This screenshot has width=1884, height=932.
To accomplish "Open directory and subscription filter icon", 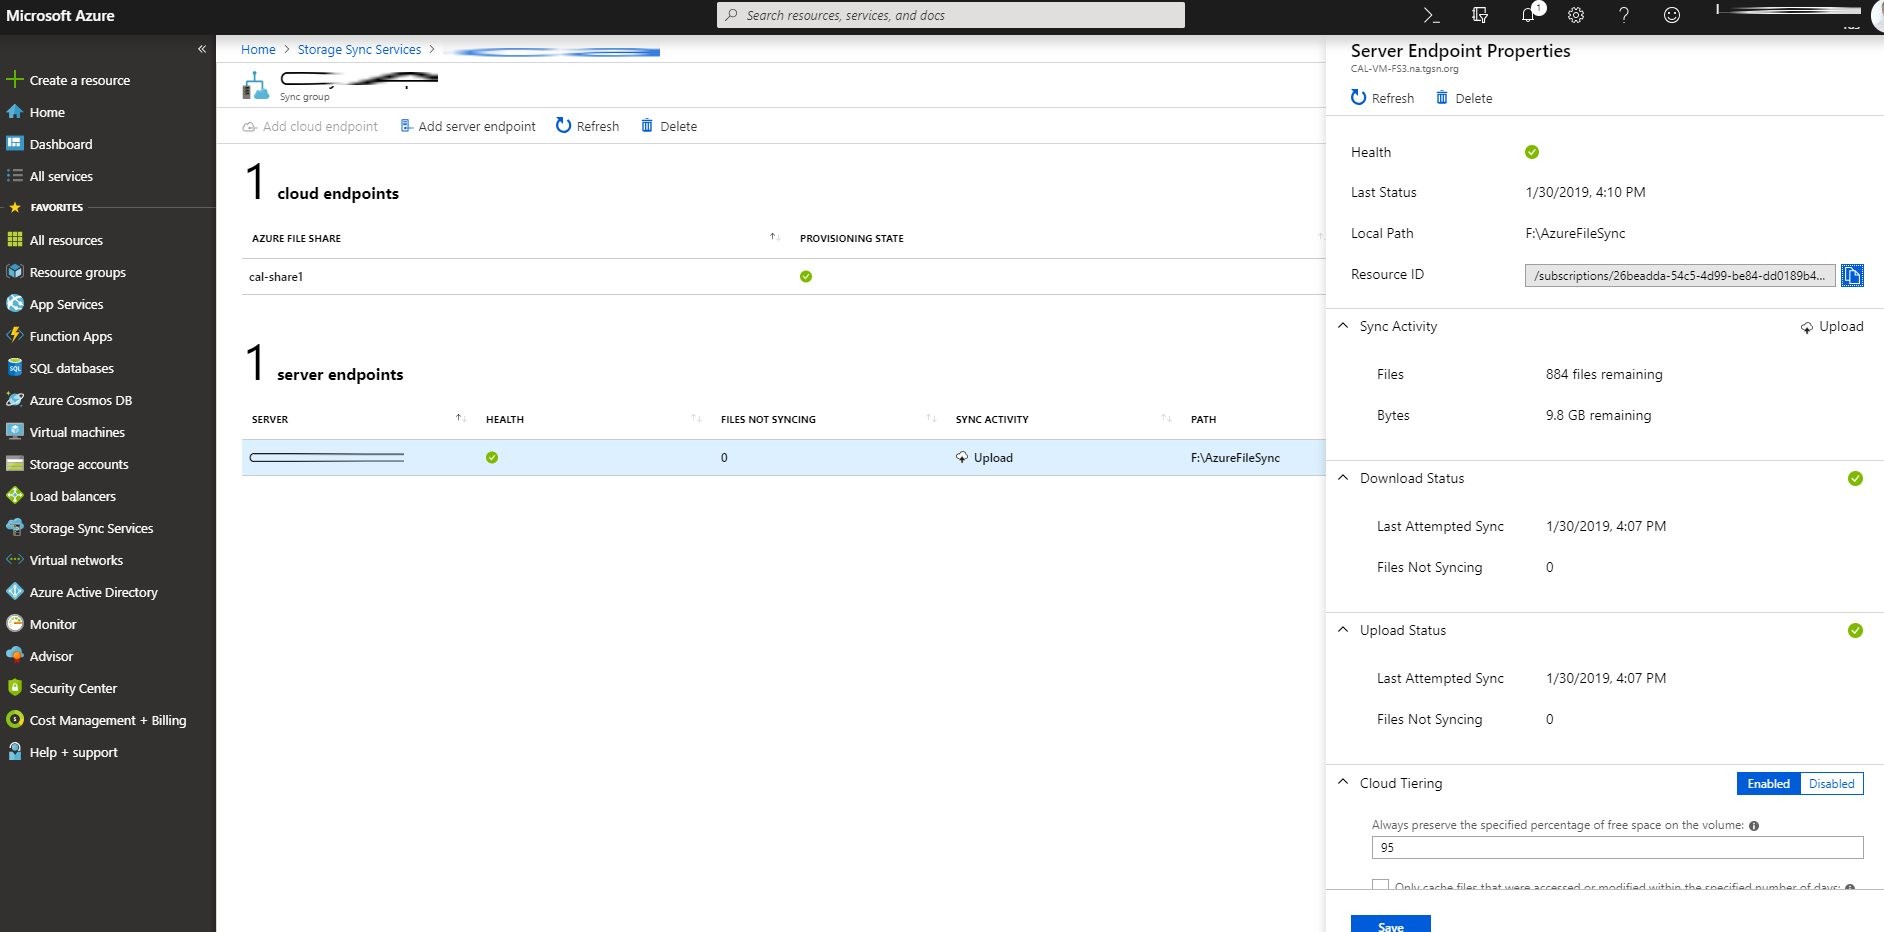I will tap(1480, 15).
